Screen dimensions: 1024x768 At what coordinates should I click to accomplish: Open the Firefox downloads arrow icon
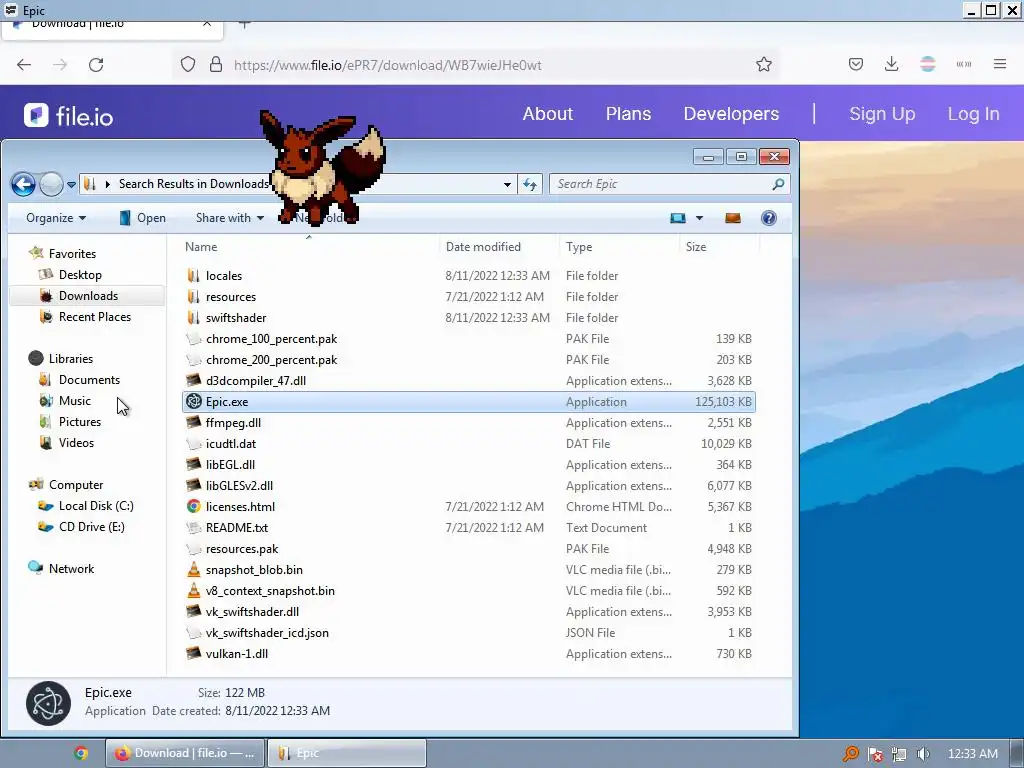tap(891, 64)
